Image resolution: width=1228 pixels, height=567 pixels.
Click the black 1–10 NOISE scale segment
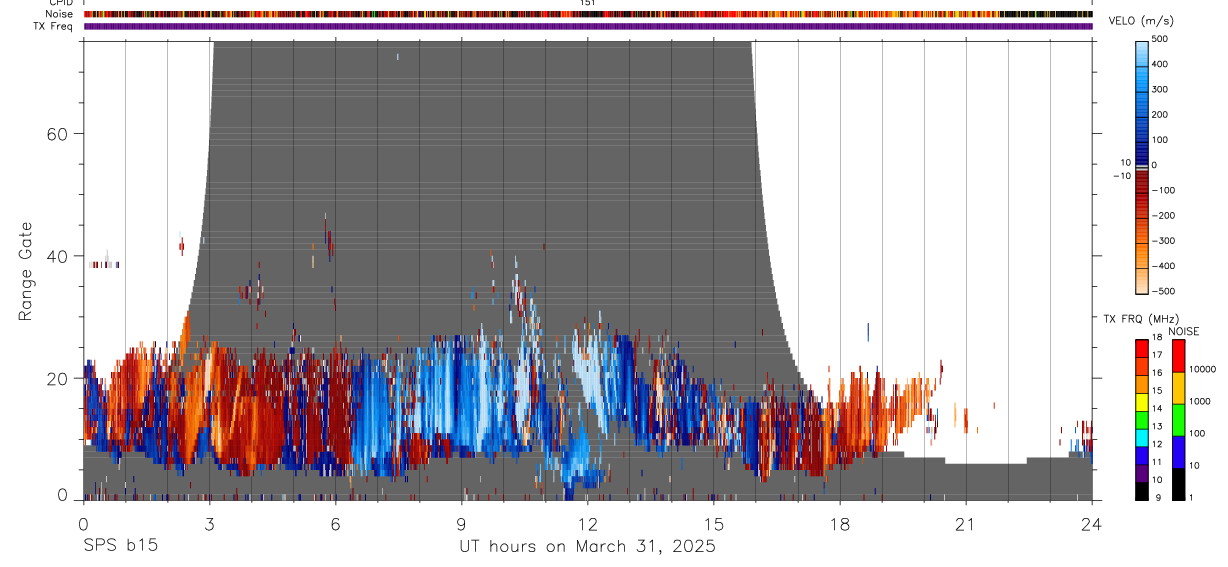tap(1179, 483)
